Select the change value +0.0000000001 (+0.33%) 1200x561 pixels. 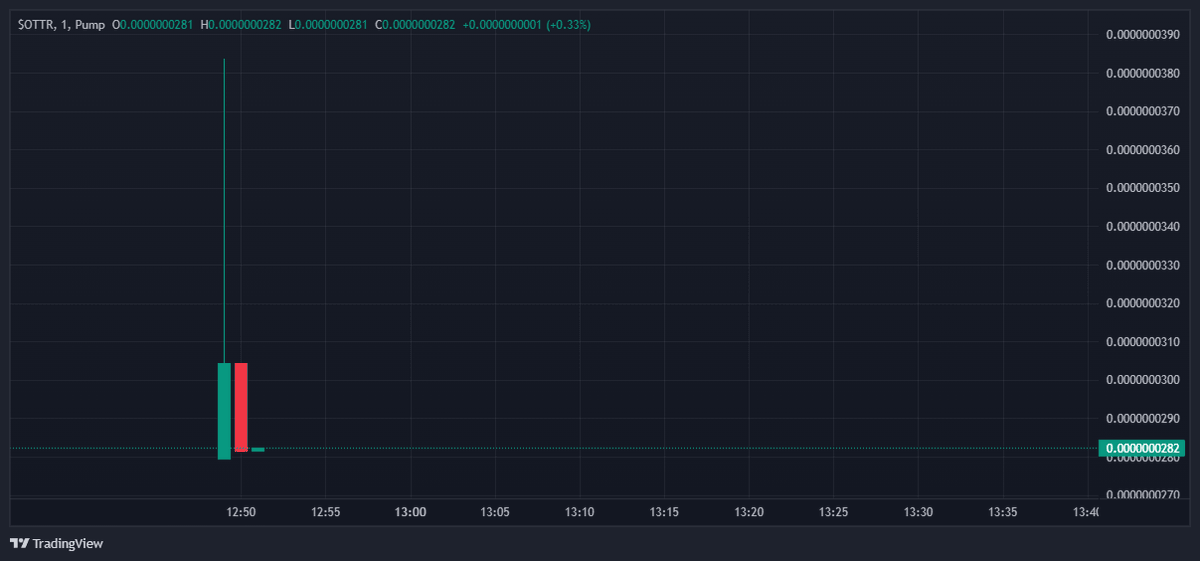point(527,25)
